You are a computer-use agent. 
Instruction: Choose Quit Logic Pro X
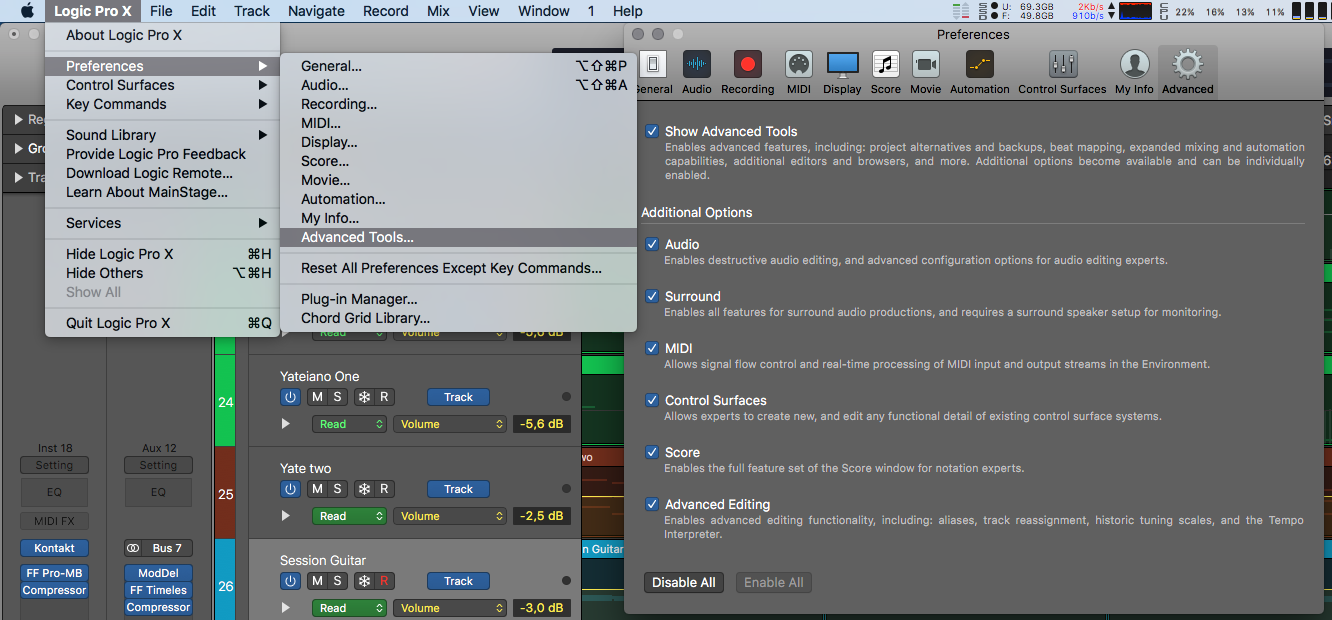coord(162,323)
